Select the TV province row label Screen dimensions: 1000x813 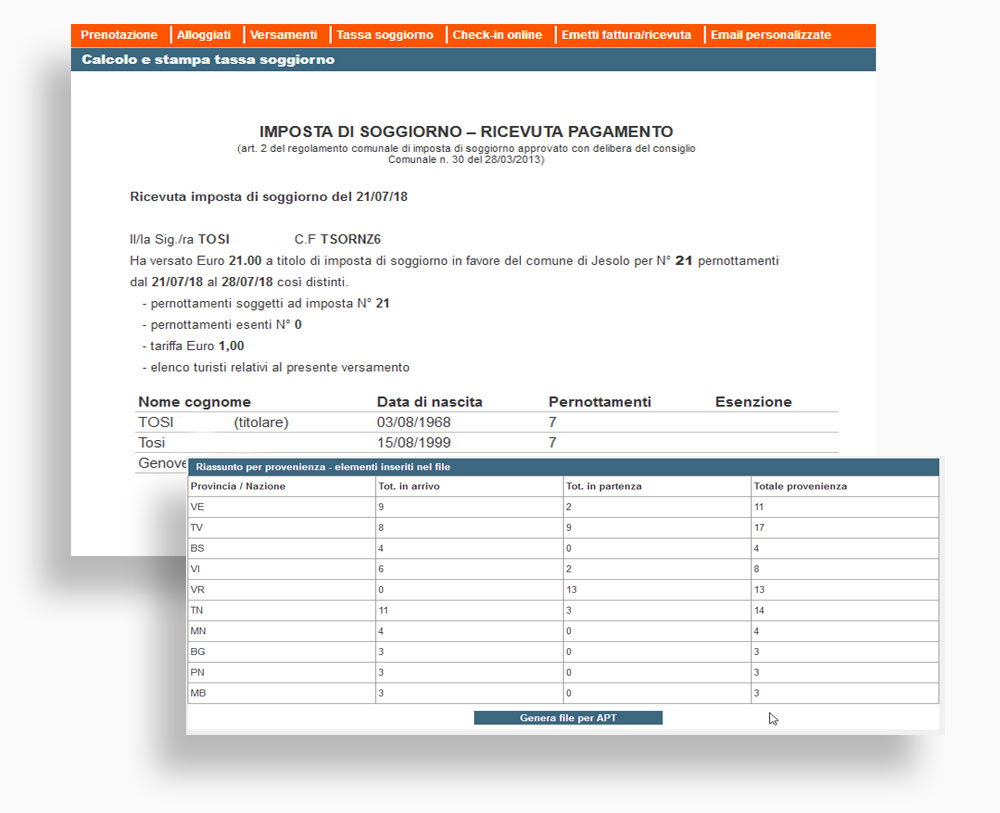click(x=196, y=528)
